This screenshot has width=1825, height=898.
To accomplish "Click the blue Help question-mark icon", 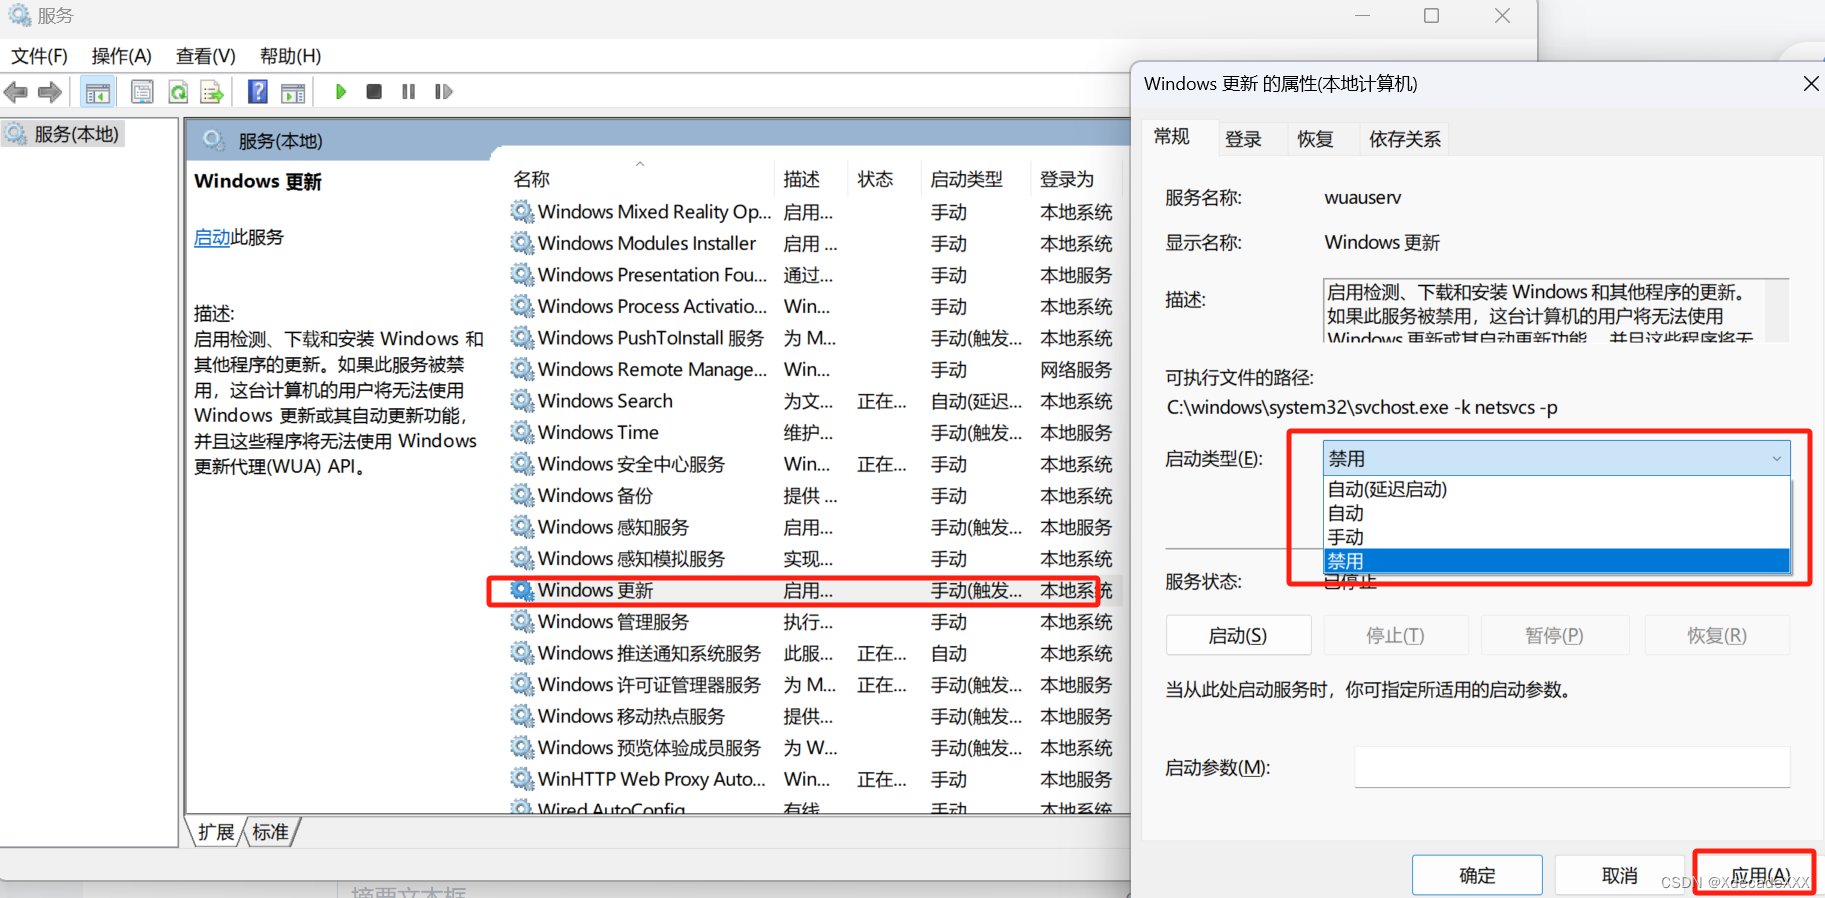I will tap(258, 92).
